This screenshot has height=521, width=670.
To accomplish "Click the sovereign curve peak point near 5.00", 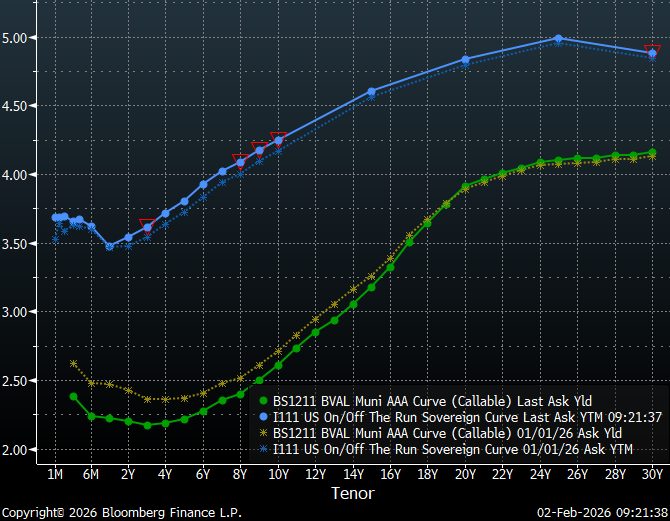I will tap(558, 39).
